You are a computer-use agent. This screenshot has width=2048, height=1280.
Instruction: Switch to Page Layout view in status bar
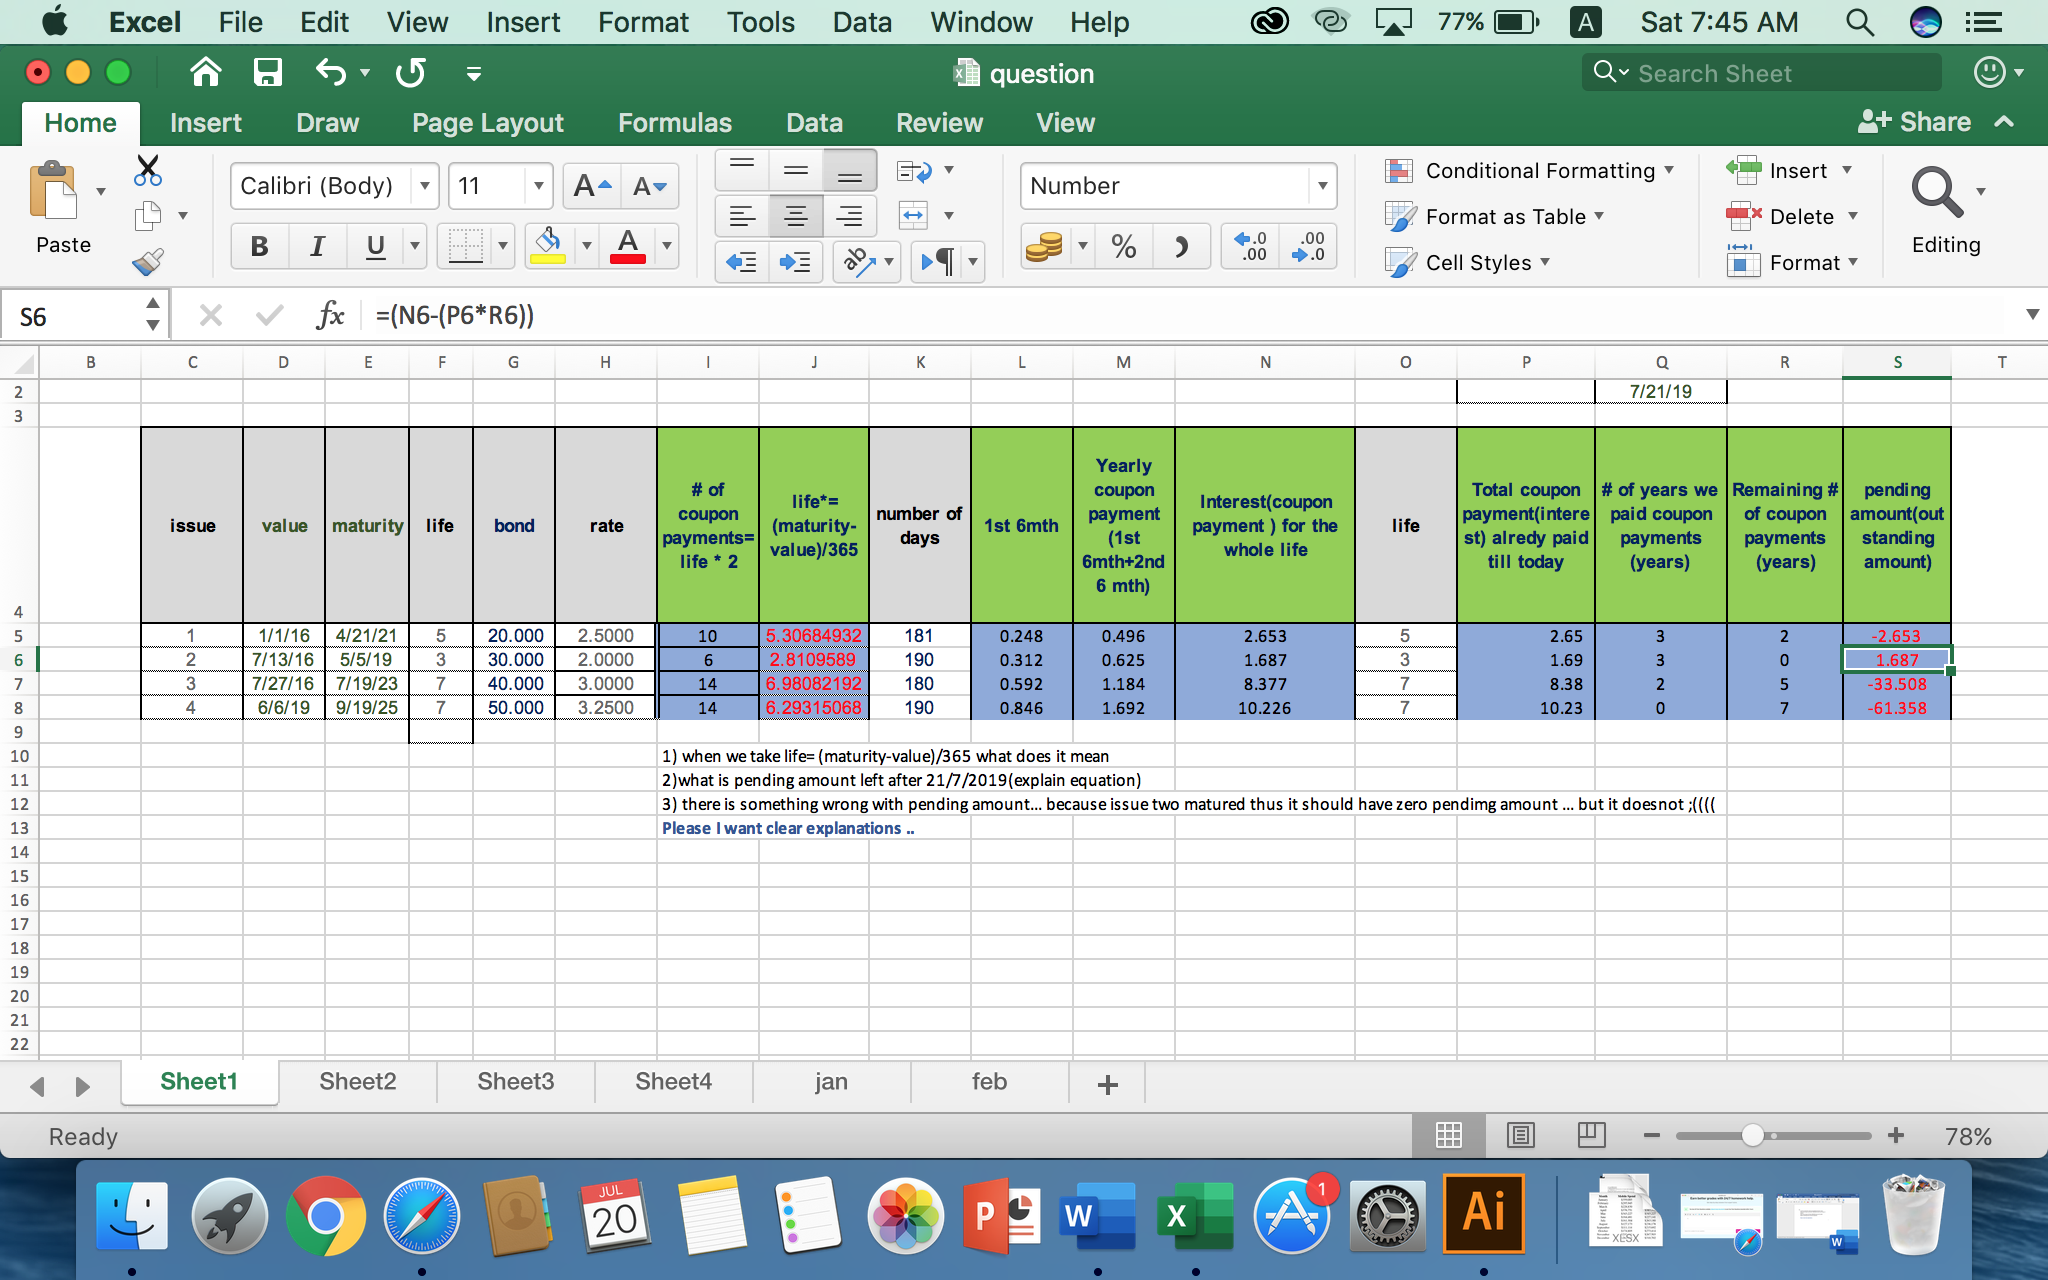click(1520, 1135)
